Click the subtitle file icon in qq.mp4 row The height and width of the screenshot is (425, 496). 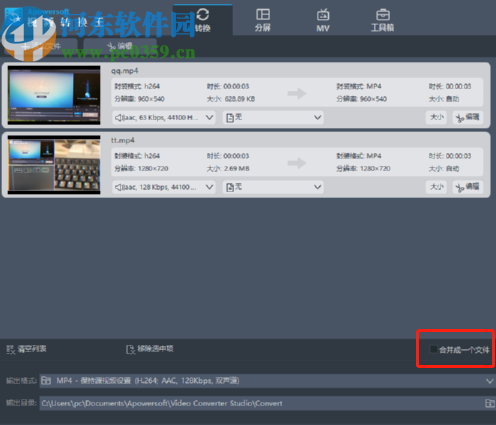230,118
